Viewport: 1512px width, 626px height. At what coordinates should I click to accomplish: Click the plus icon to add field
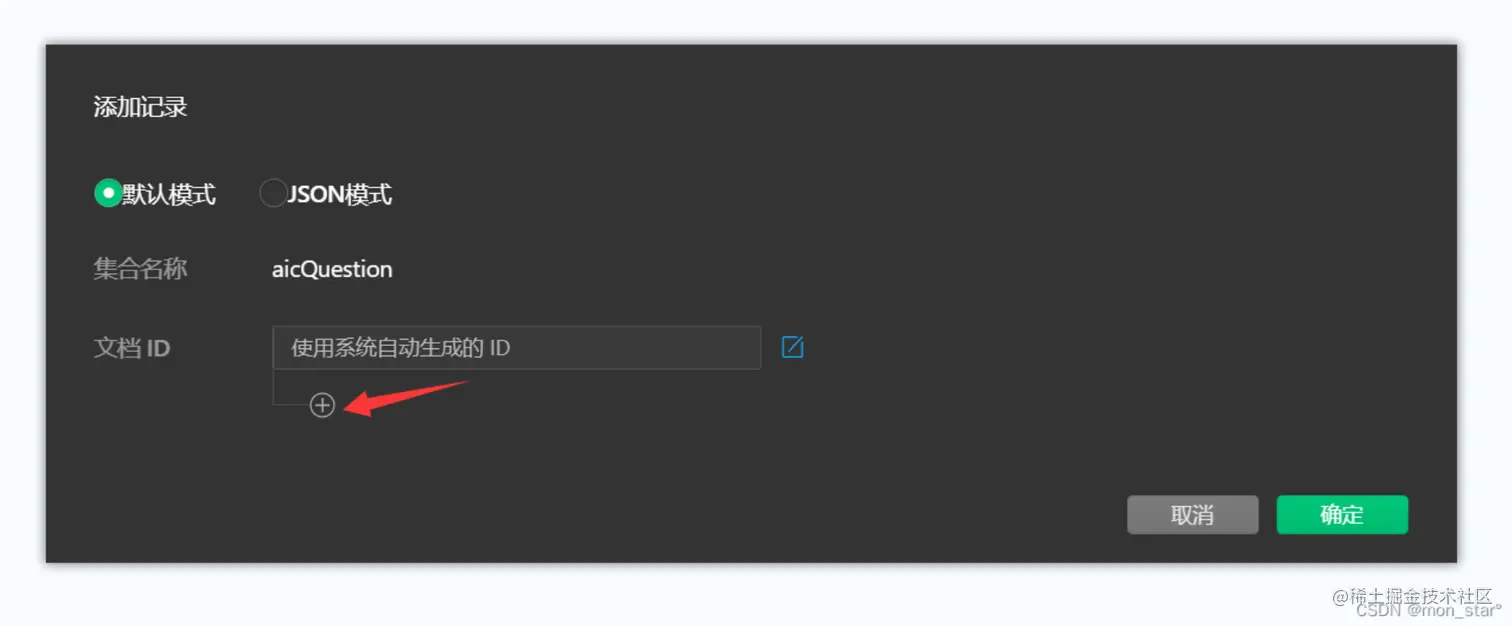point(322,405)
